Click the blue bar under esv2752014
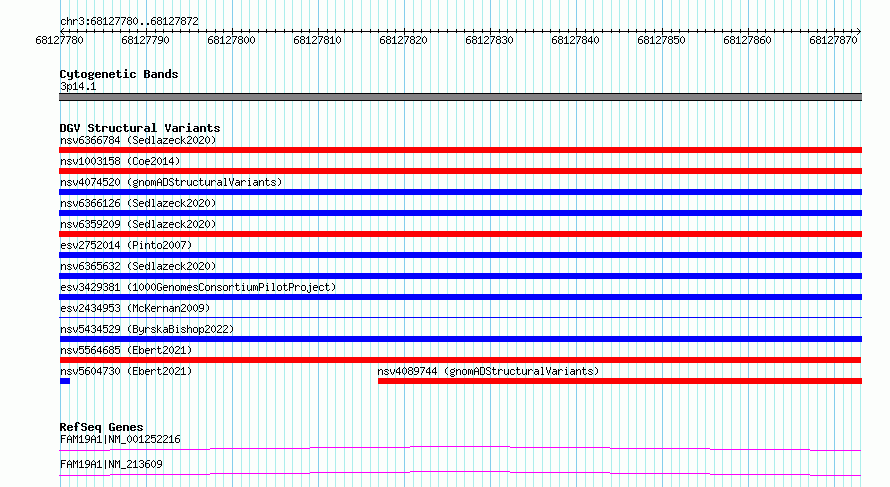Screen dimensions: 890x487 (x=460, y=255)
